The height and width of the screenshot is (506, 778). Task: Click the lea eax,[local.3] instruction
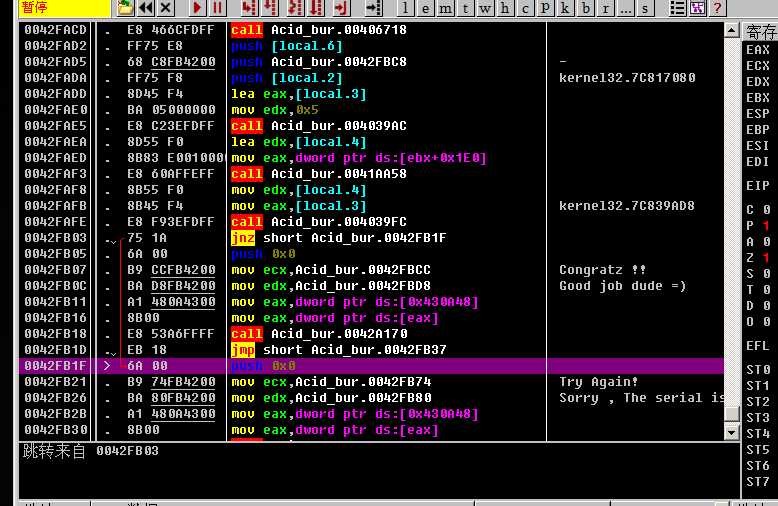click(299, 94)
